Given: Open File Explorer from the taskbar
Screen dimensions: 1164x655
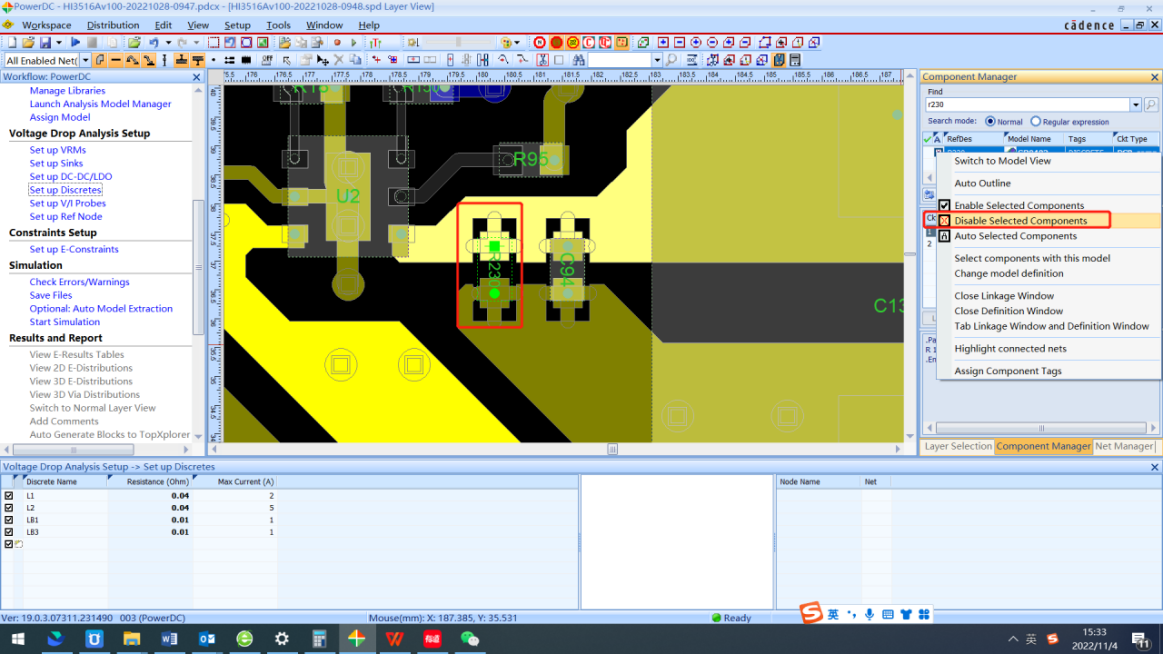Looking at the screenshot, I should [131, 639].
